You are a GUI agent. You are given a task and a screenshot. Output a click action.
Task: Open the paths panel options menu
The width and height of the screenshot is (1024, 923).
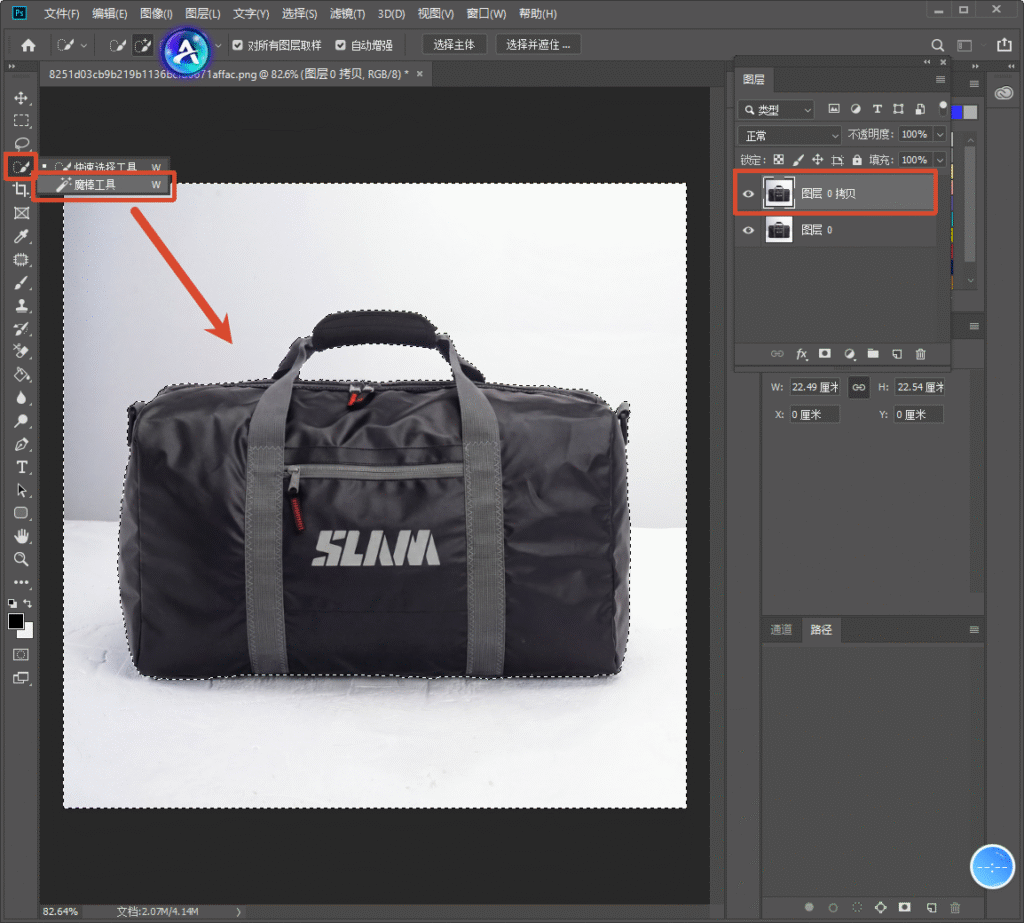(974, 630)
